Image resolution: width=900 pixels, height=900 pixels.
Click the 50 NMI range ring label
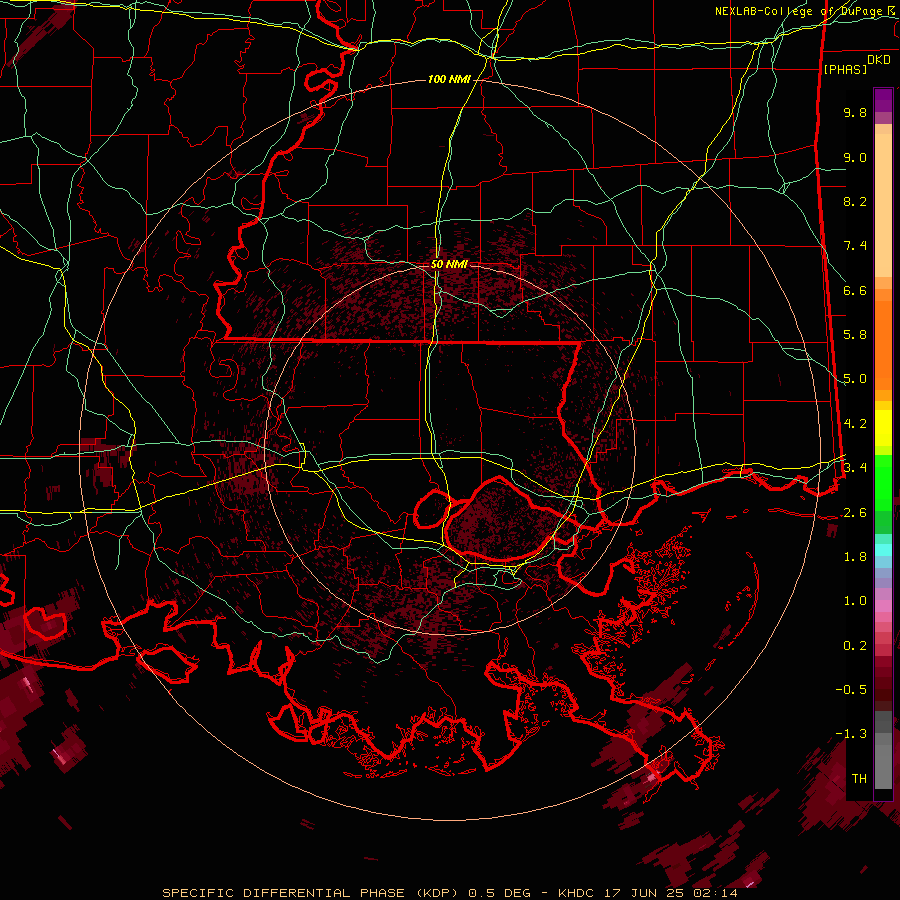[x=449, y=264]
